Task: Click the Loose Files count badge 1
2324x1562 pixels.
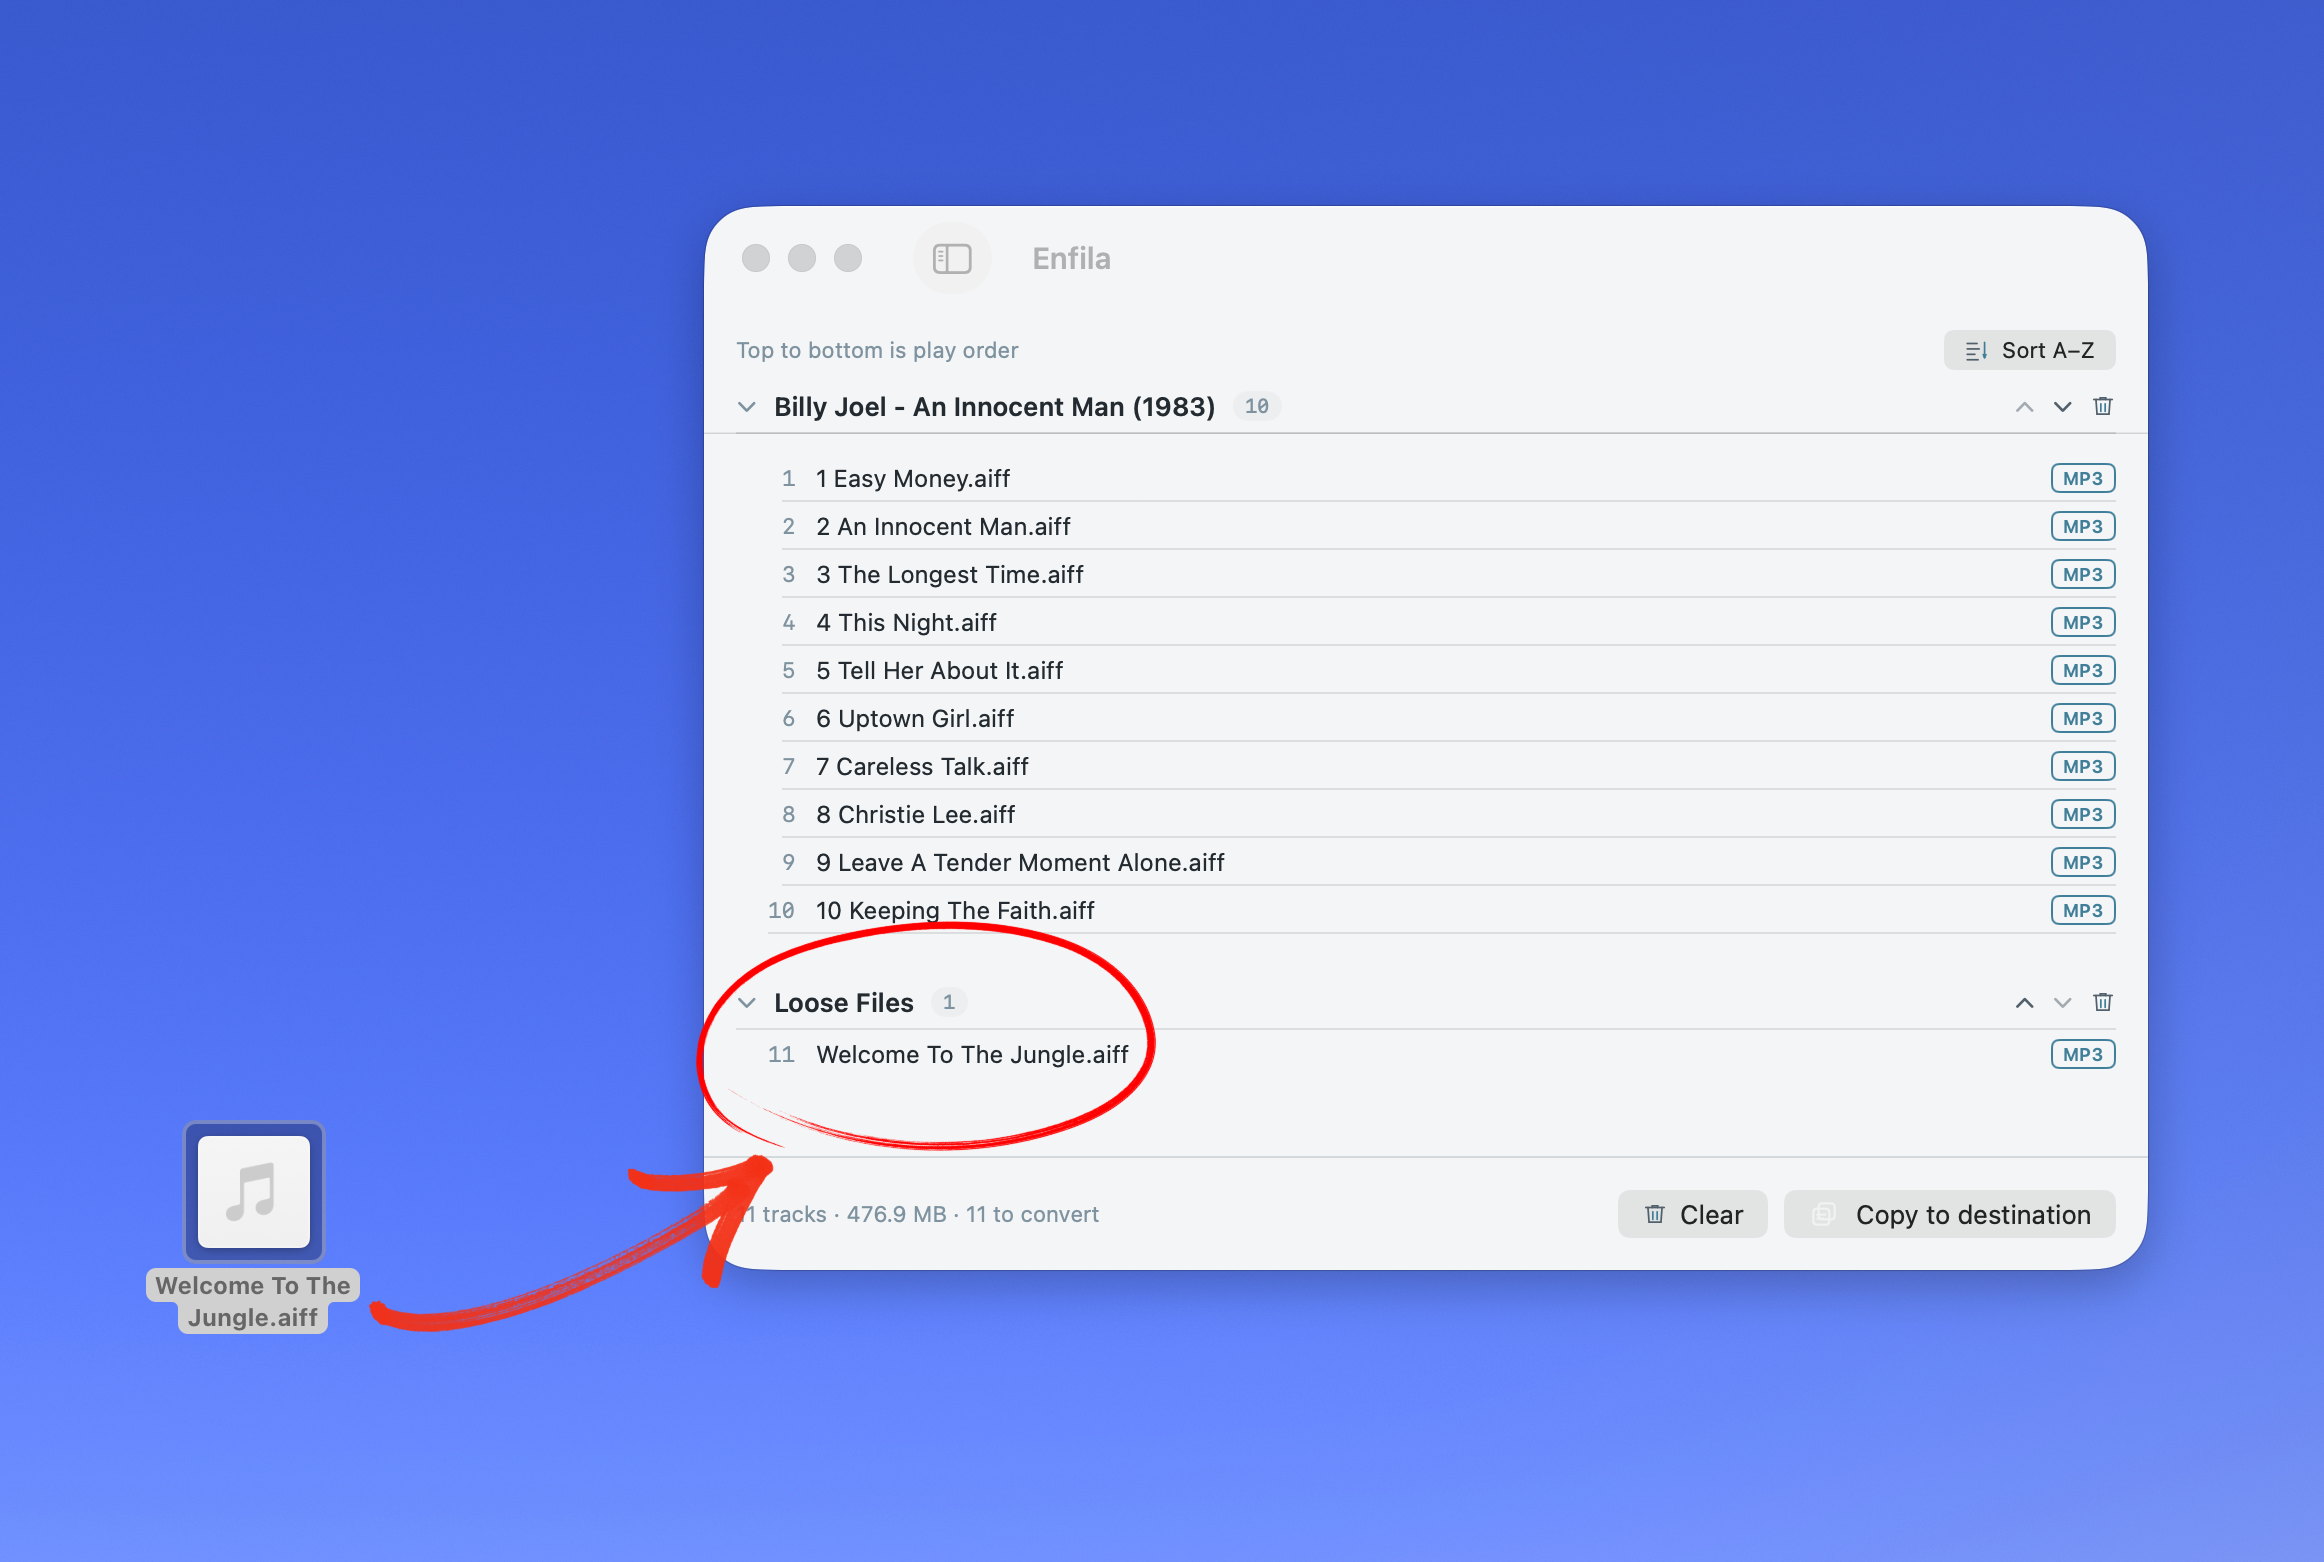Action: [949, 1003]
